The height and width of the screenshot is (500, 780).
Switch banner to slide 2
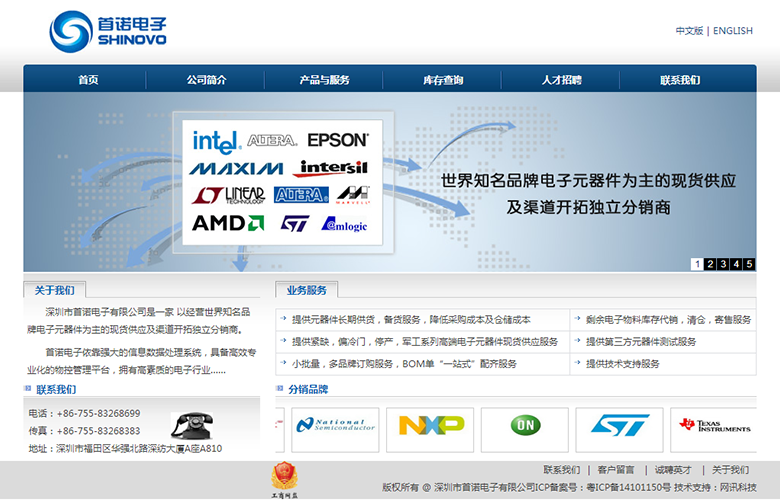tap(710, 264)
